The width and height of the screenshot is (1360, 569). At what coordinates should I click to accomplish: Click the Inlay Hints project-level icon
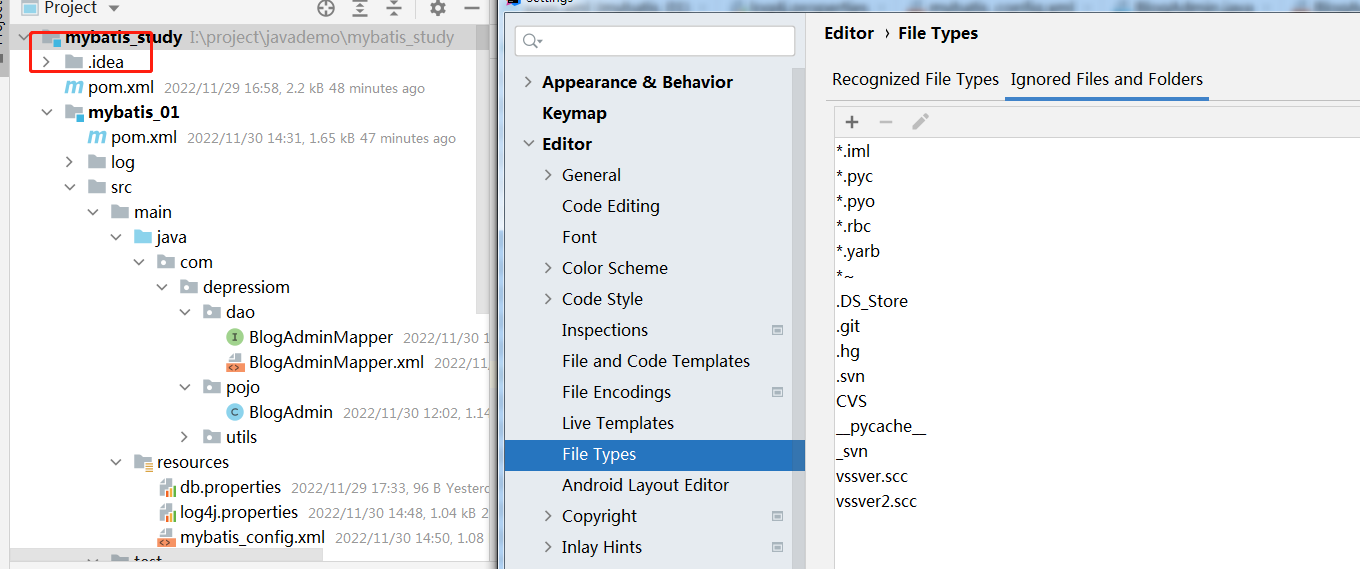click(x=777, y=547)
